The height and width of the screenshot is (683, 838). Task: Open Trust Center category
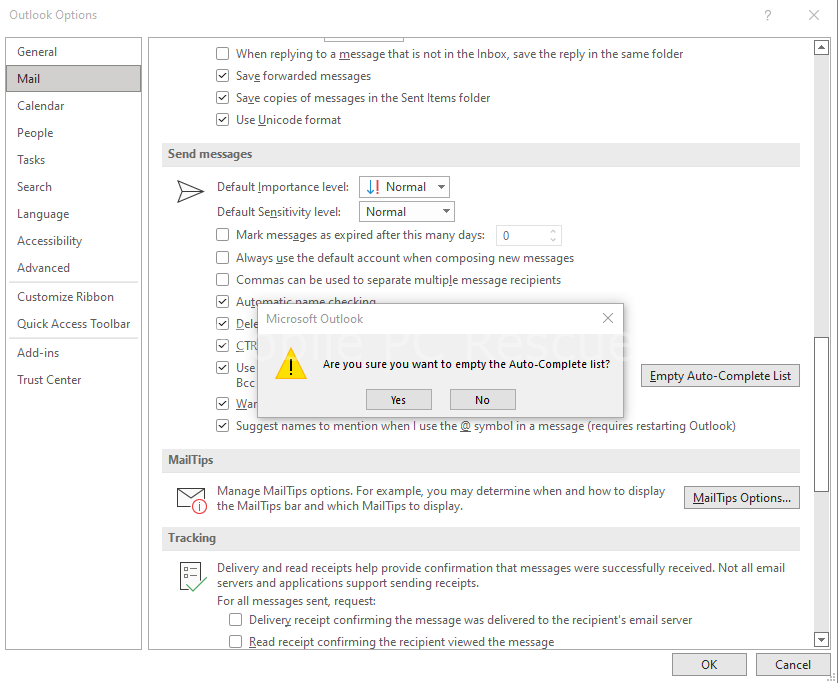[49, 380]
